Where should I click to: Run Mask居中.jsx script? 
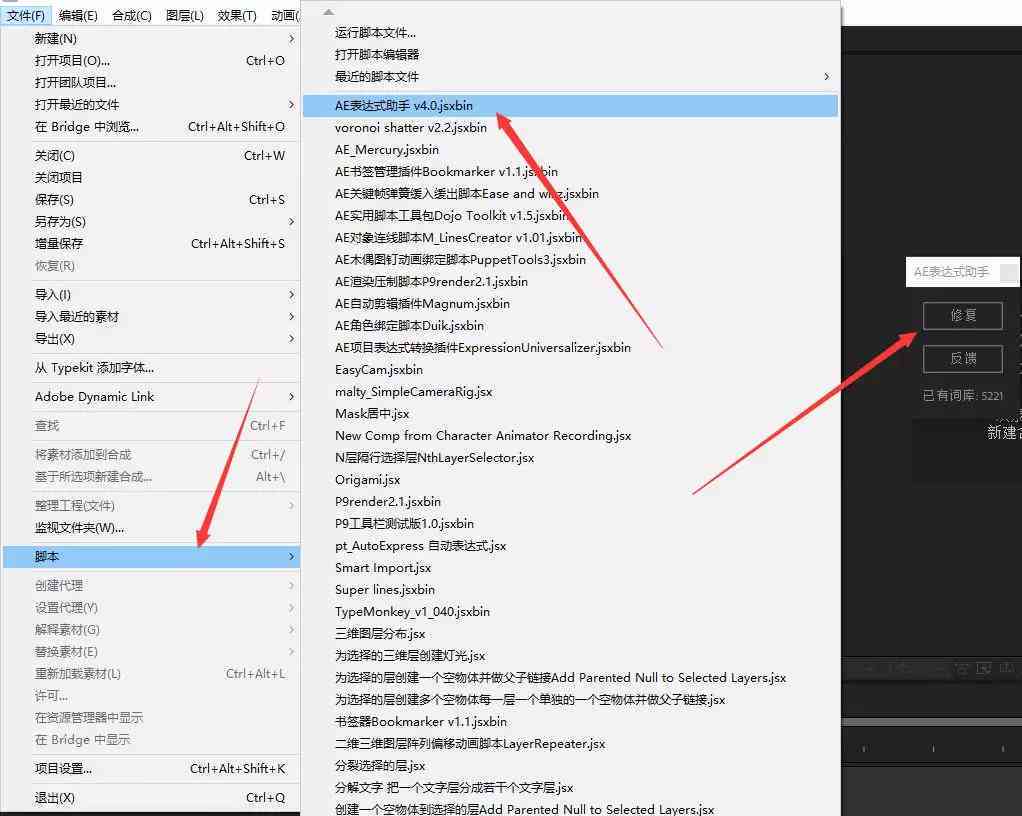(x=570, y=414)
